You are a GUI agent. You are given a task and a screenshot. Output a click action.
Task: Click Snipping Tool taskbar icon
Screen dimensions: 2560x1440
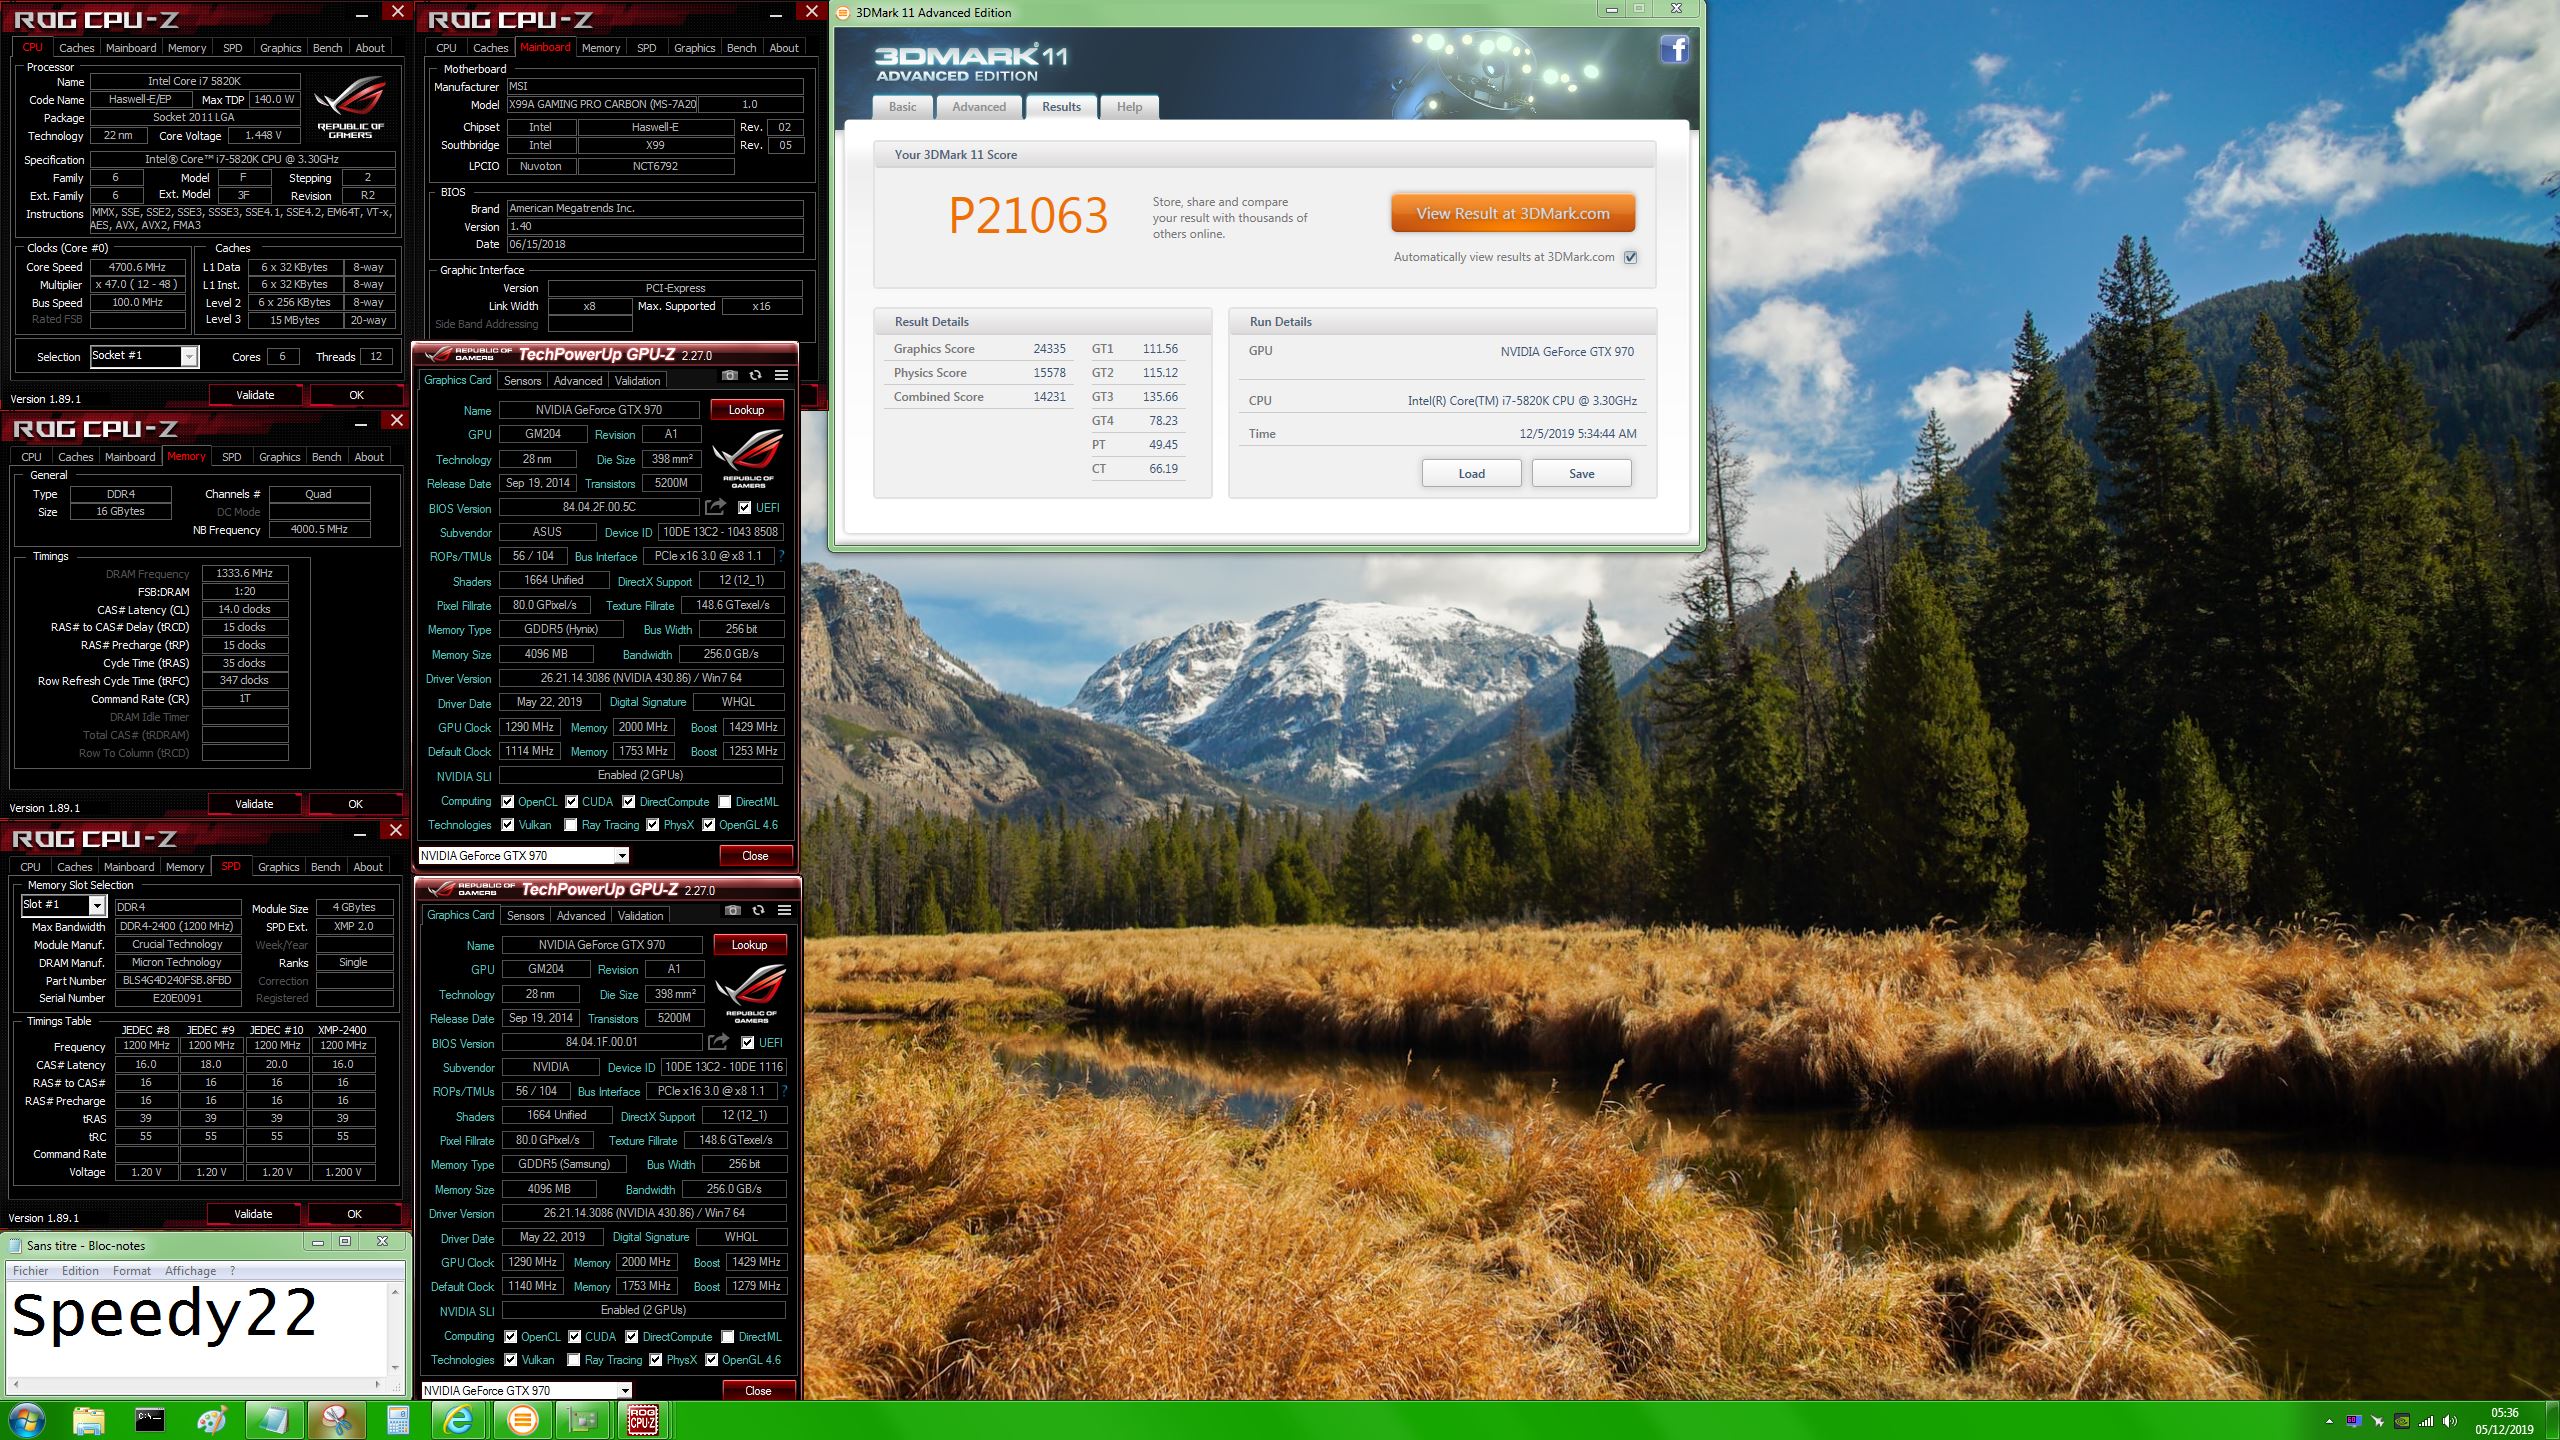pyautogui.click(x=336, y=1420)
